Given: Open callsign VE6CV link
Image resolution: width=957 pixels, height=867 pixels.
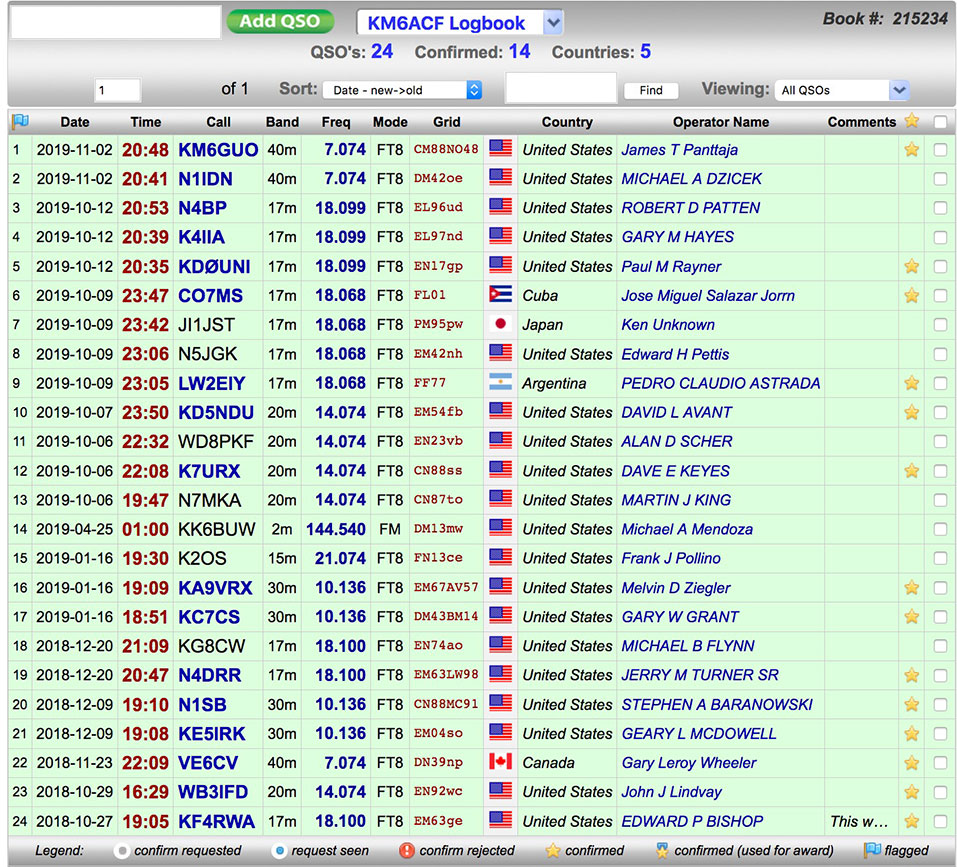Looking at the screenshot, I should click(208, 763).
